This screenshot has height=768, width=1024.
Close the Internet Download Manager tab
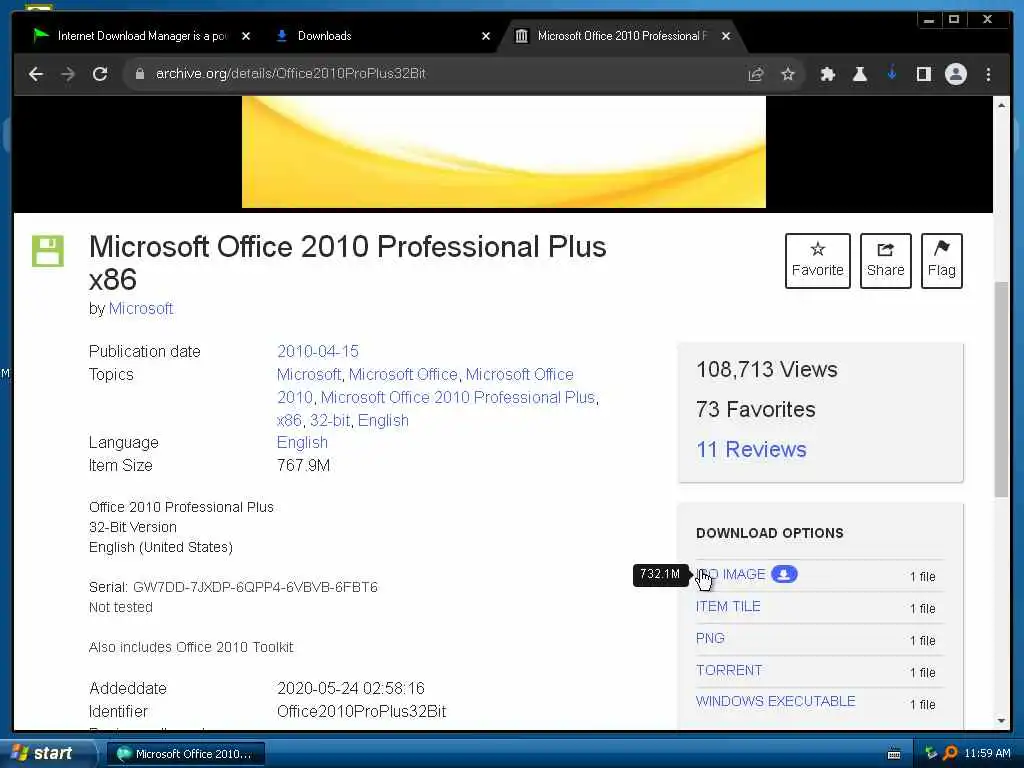pyautogui.click(x=246, y=36)
